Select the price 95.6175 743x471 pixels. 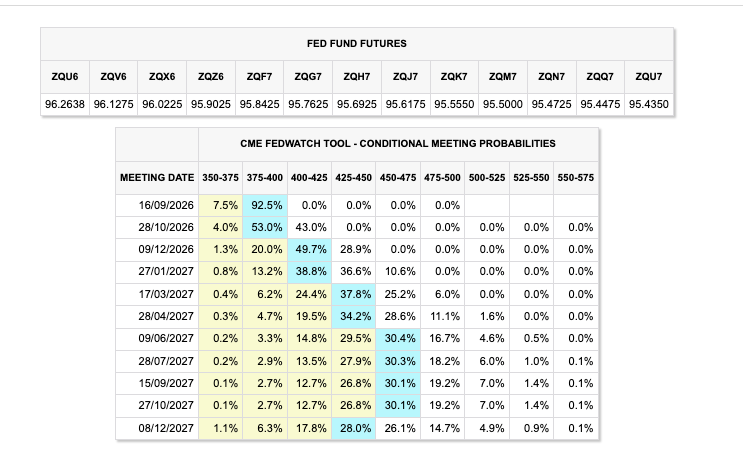pos(406,104)
